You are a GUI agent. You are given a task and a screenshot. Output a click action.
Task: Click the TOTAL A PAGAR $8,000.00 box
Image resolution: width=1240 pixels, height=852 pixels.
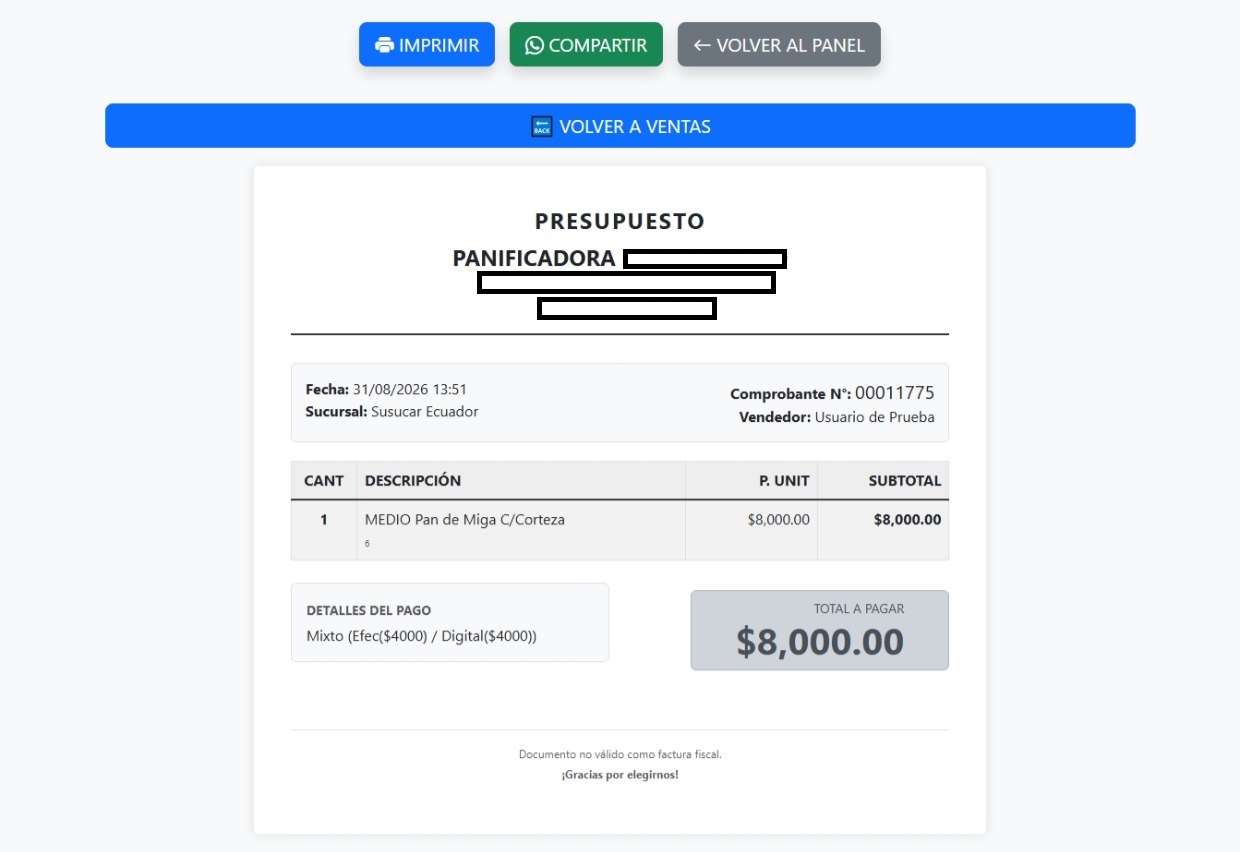pyautogui.click(x=820, y=630)
